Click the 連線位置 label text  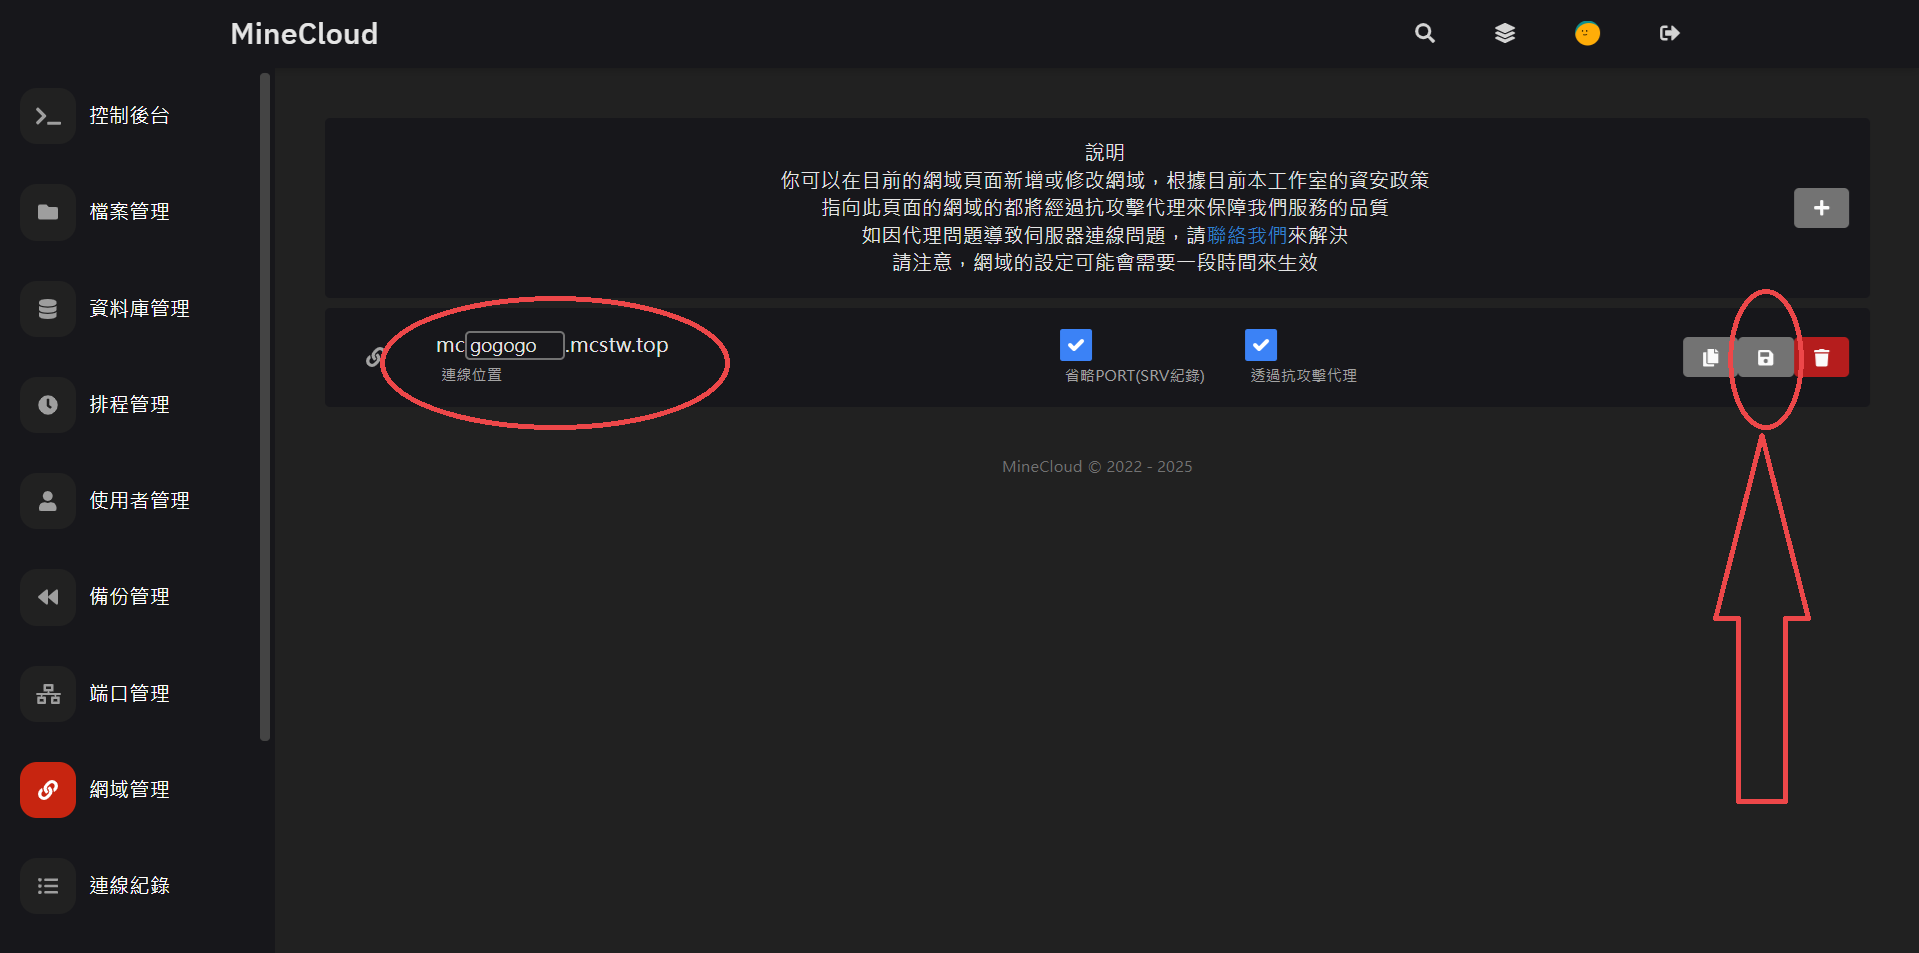click(472, 375)
